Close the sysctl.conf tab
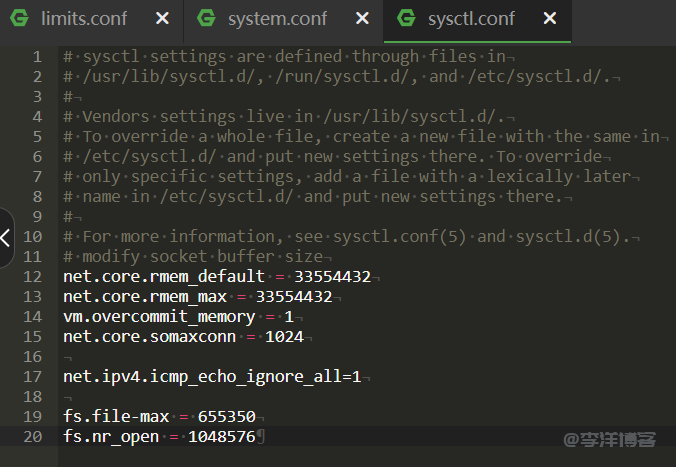The image size is (676, 467). pyautogui.click(x=550, y=19)
